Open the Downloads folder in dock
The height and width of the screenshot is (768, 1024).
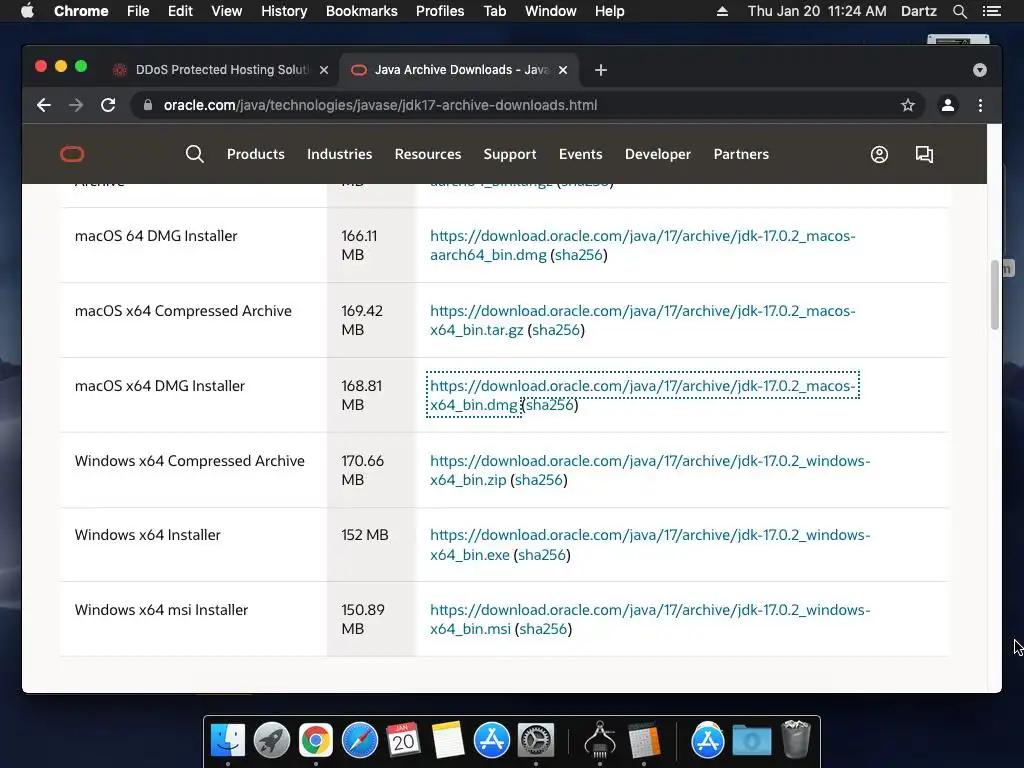pyautogui.click(x=752, y=741)
